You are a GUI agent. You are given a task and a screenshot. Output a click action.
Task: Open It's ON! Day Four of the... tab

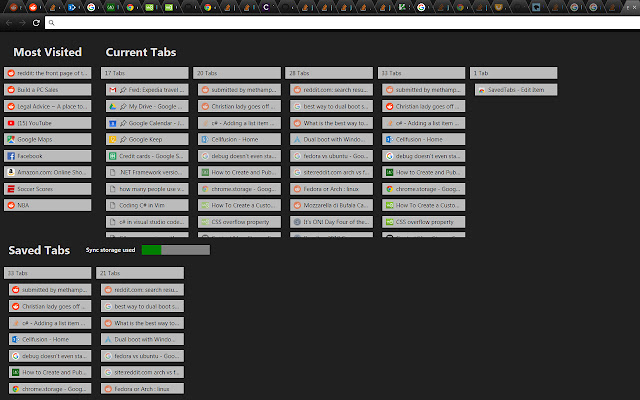coord(332,222)
